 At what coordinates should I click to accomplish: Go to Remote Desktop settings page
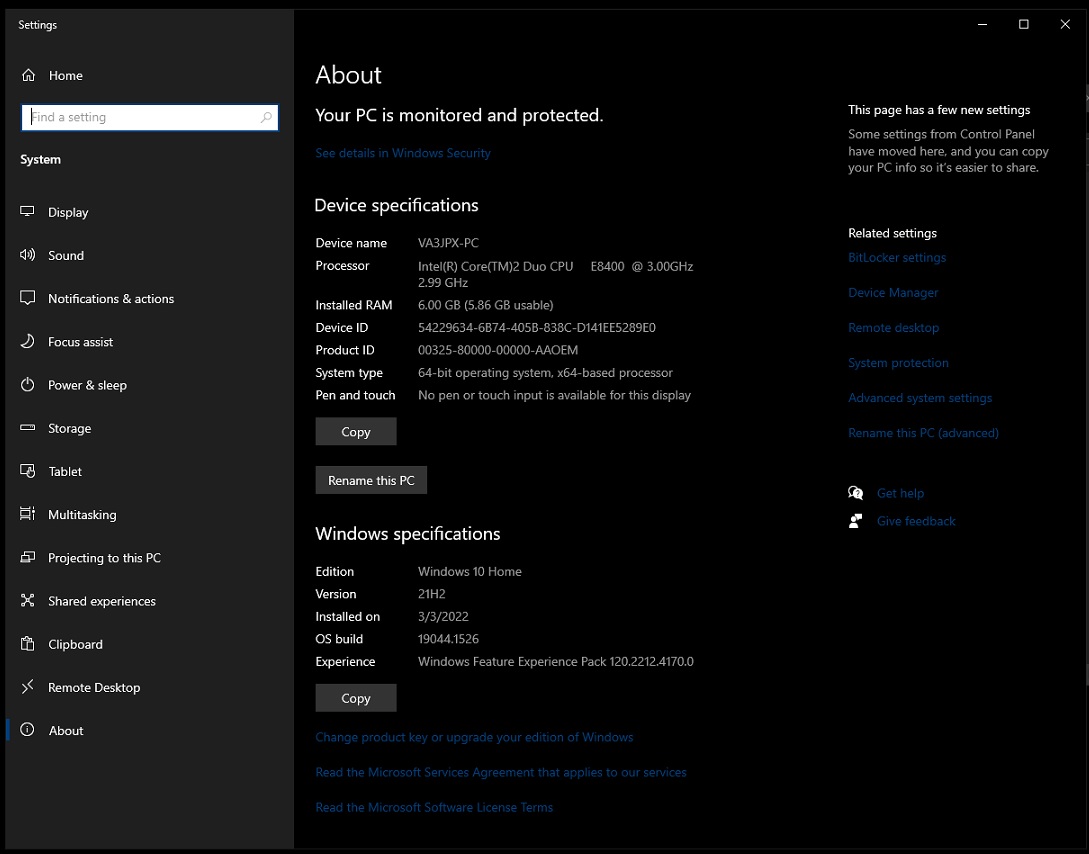(94, 688)
